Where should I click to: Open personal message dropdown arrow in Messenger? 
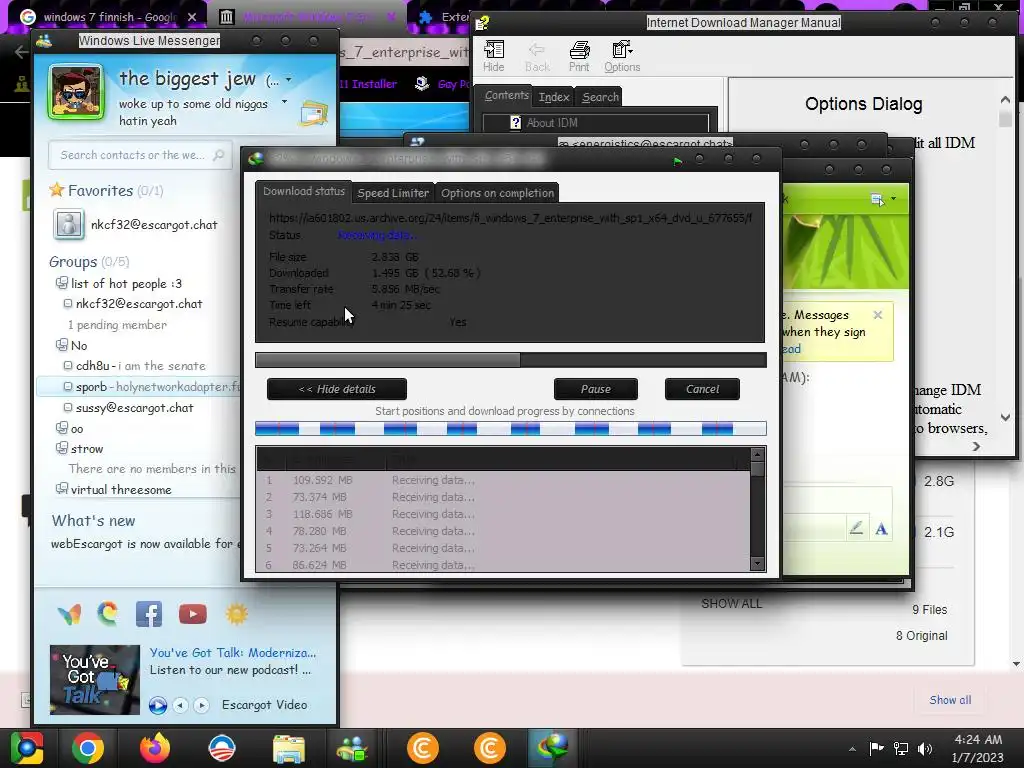[x=284, y=102]
